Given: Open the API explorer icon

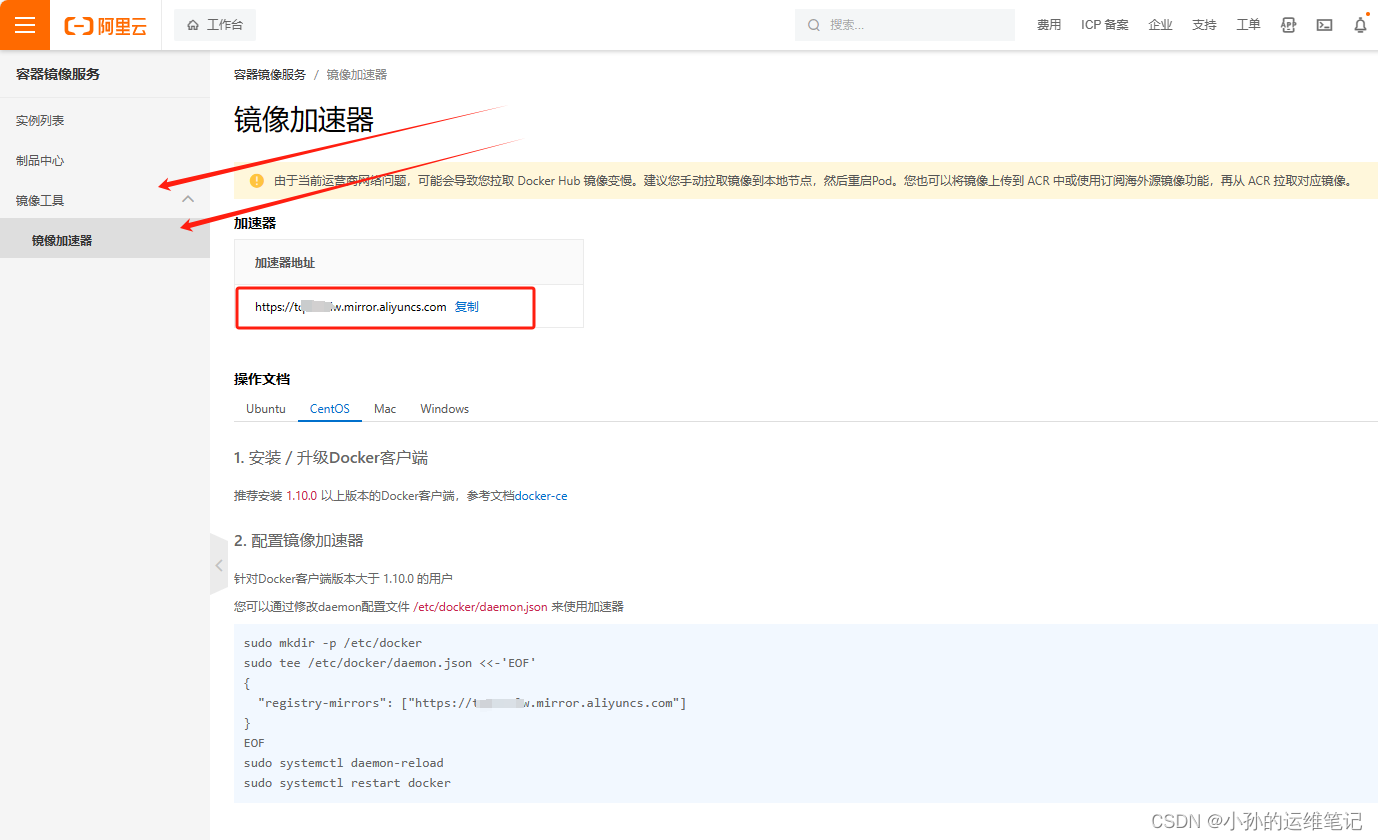Looking at the screenshot, I should 1289,25.
